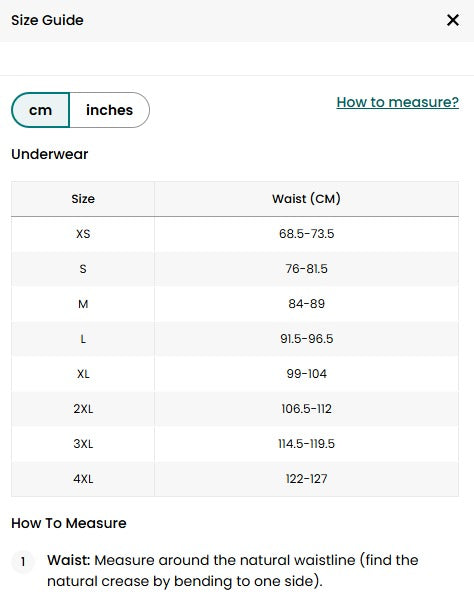Click the L size label
Viewport: 474px width, 615px height.
pos(83,339)
